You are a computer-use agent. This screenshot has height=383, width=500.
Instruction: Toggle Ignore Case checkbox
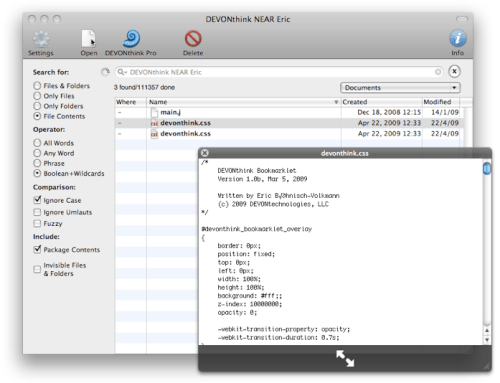pos(37,200)
